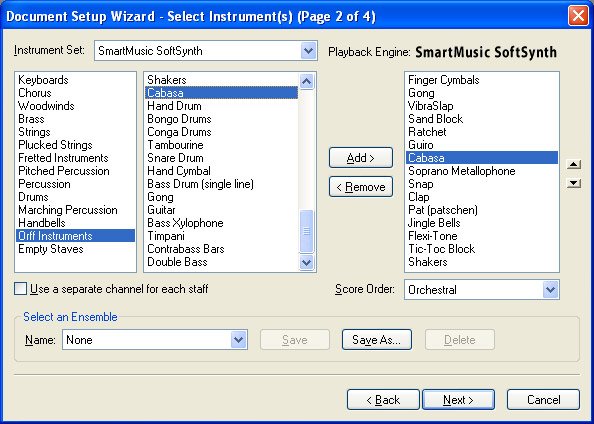The height and width of the screenshot is (424, 594).
Task: Select the Brass category
Action: coord(75,119)
